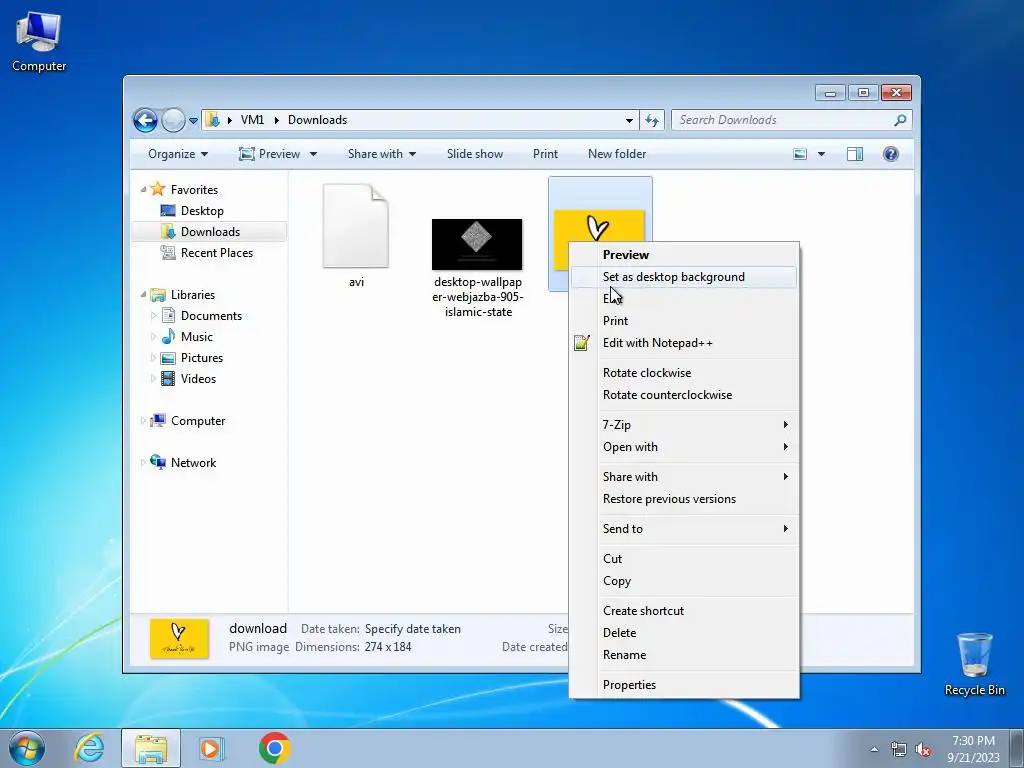Select the avi file
The width and height of the screenshot is (1024, 768).
click(356, 236)
